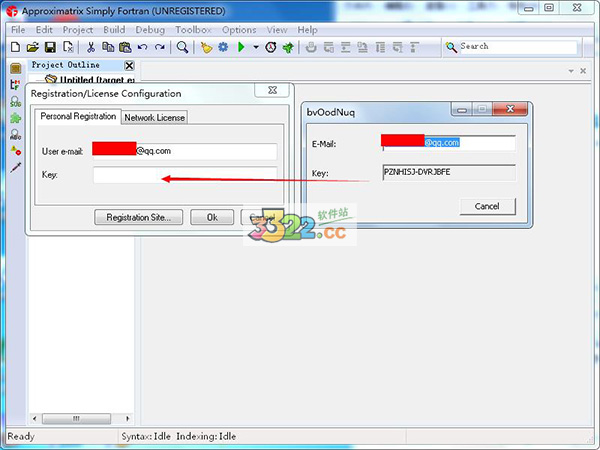Close the bvOodNuq window

510,109
